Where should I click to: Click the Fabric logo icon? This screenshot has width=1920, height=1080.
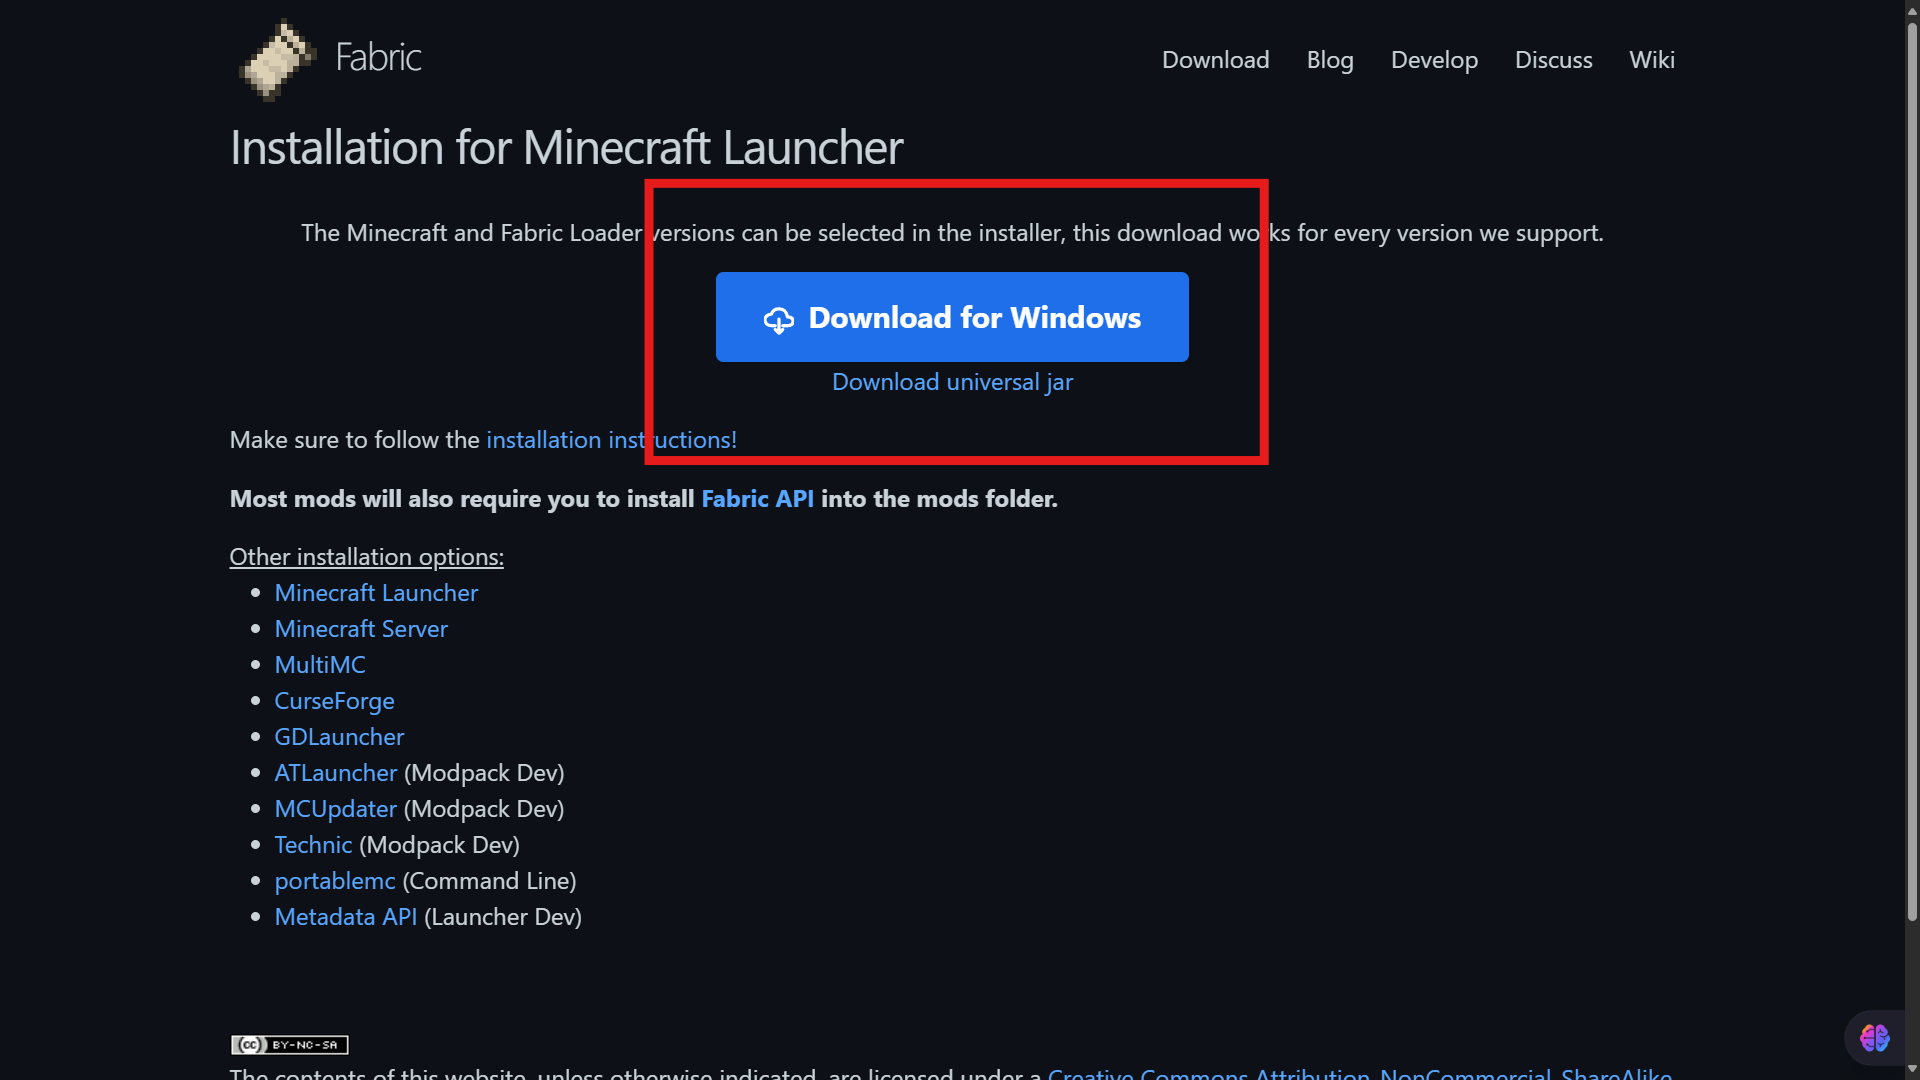[x=277, y=59]
